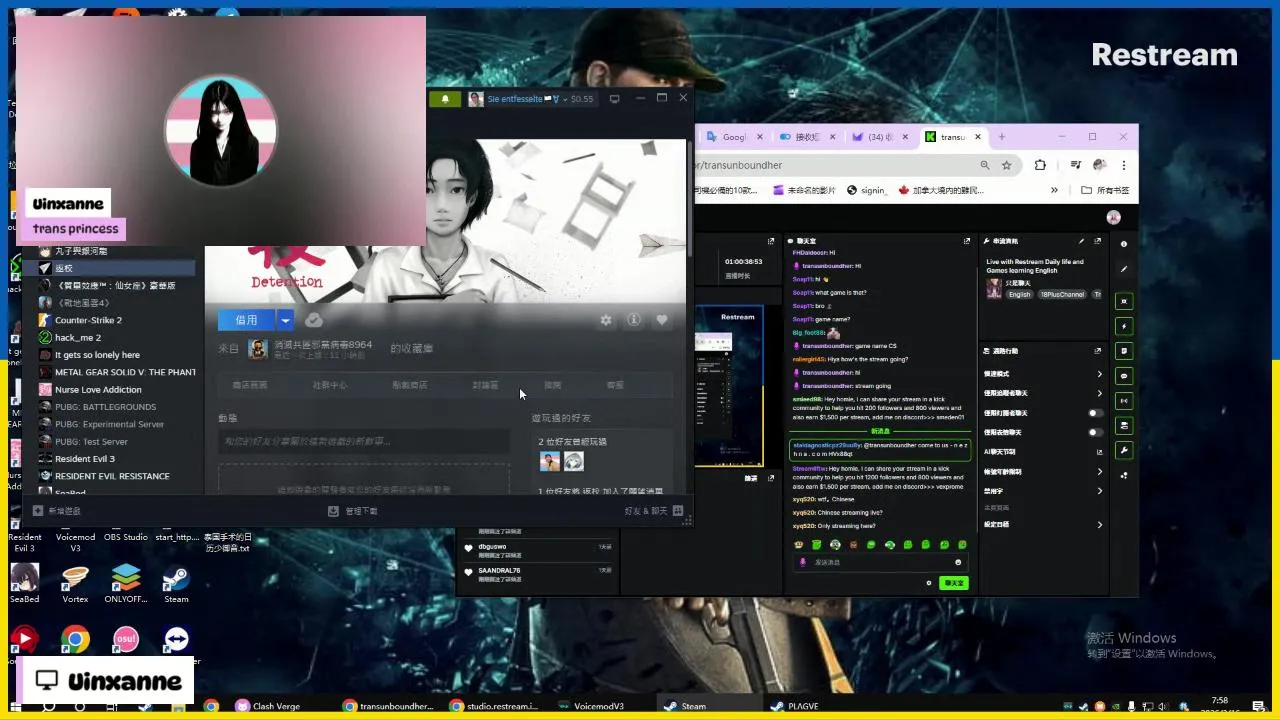Open the Kick profile avatar at top right

point(1114,217)
